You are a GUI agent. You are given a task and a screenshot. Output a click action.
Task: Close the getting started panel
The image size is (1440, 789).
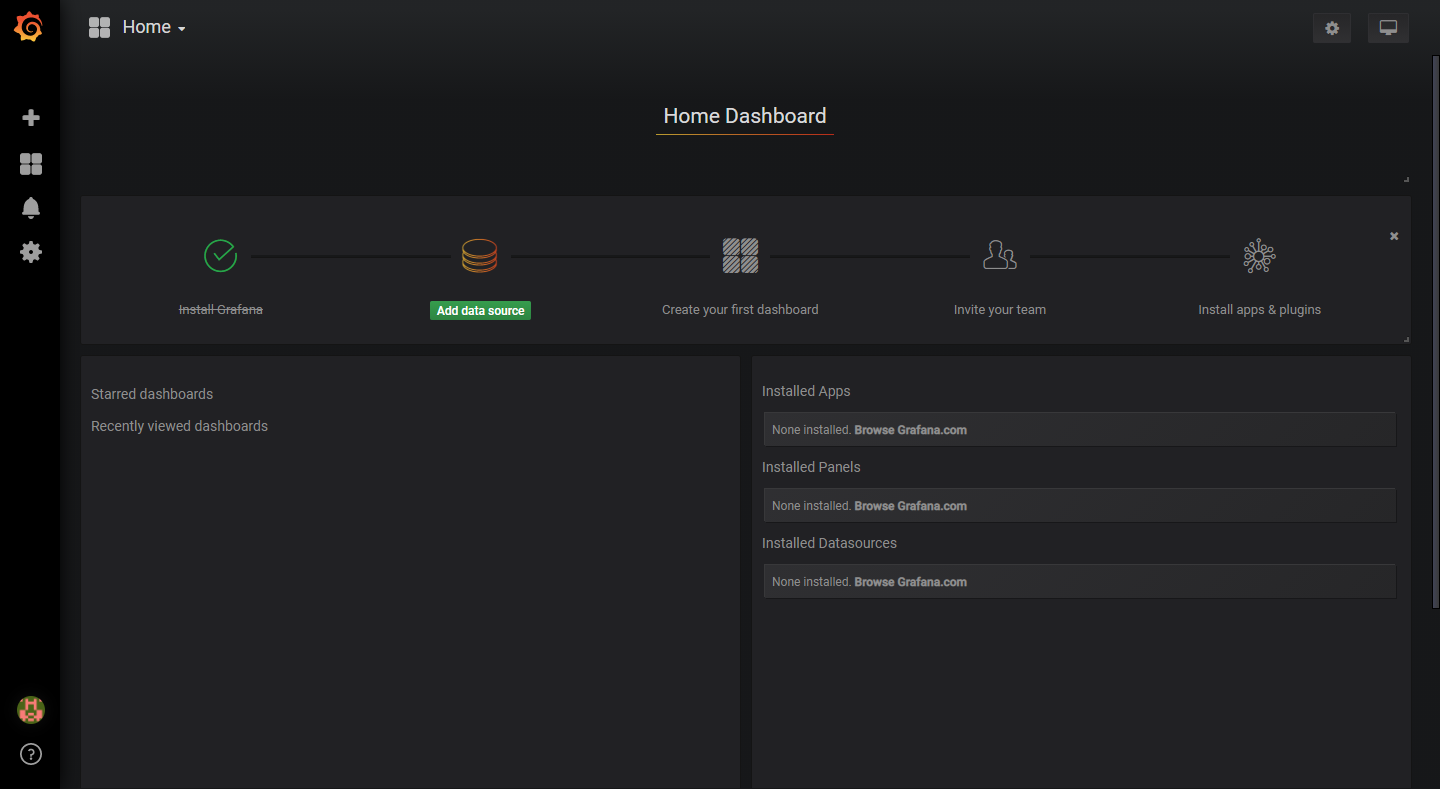tap(1394, 236)
